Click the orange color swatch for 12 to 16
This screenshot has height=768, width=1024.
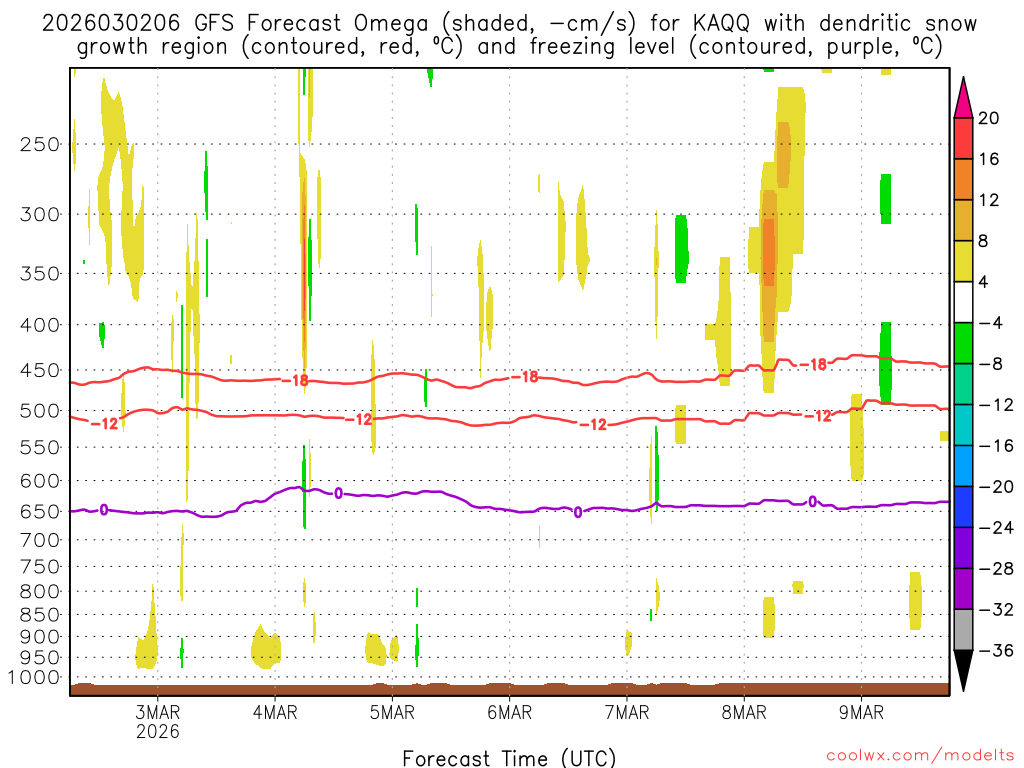[963, 180]
